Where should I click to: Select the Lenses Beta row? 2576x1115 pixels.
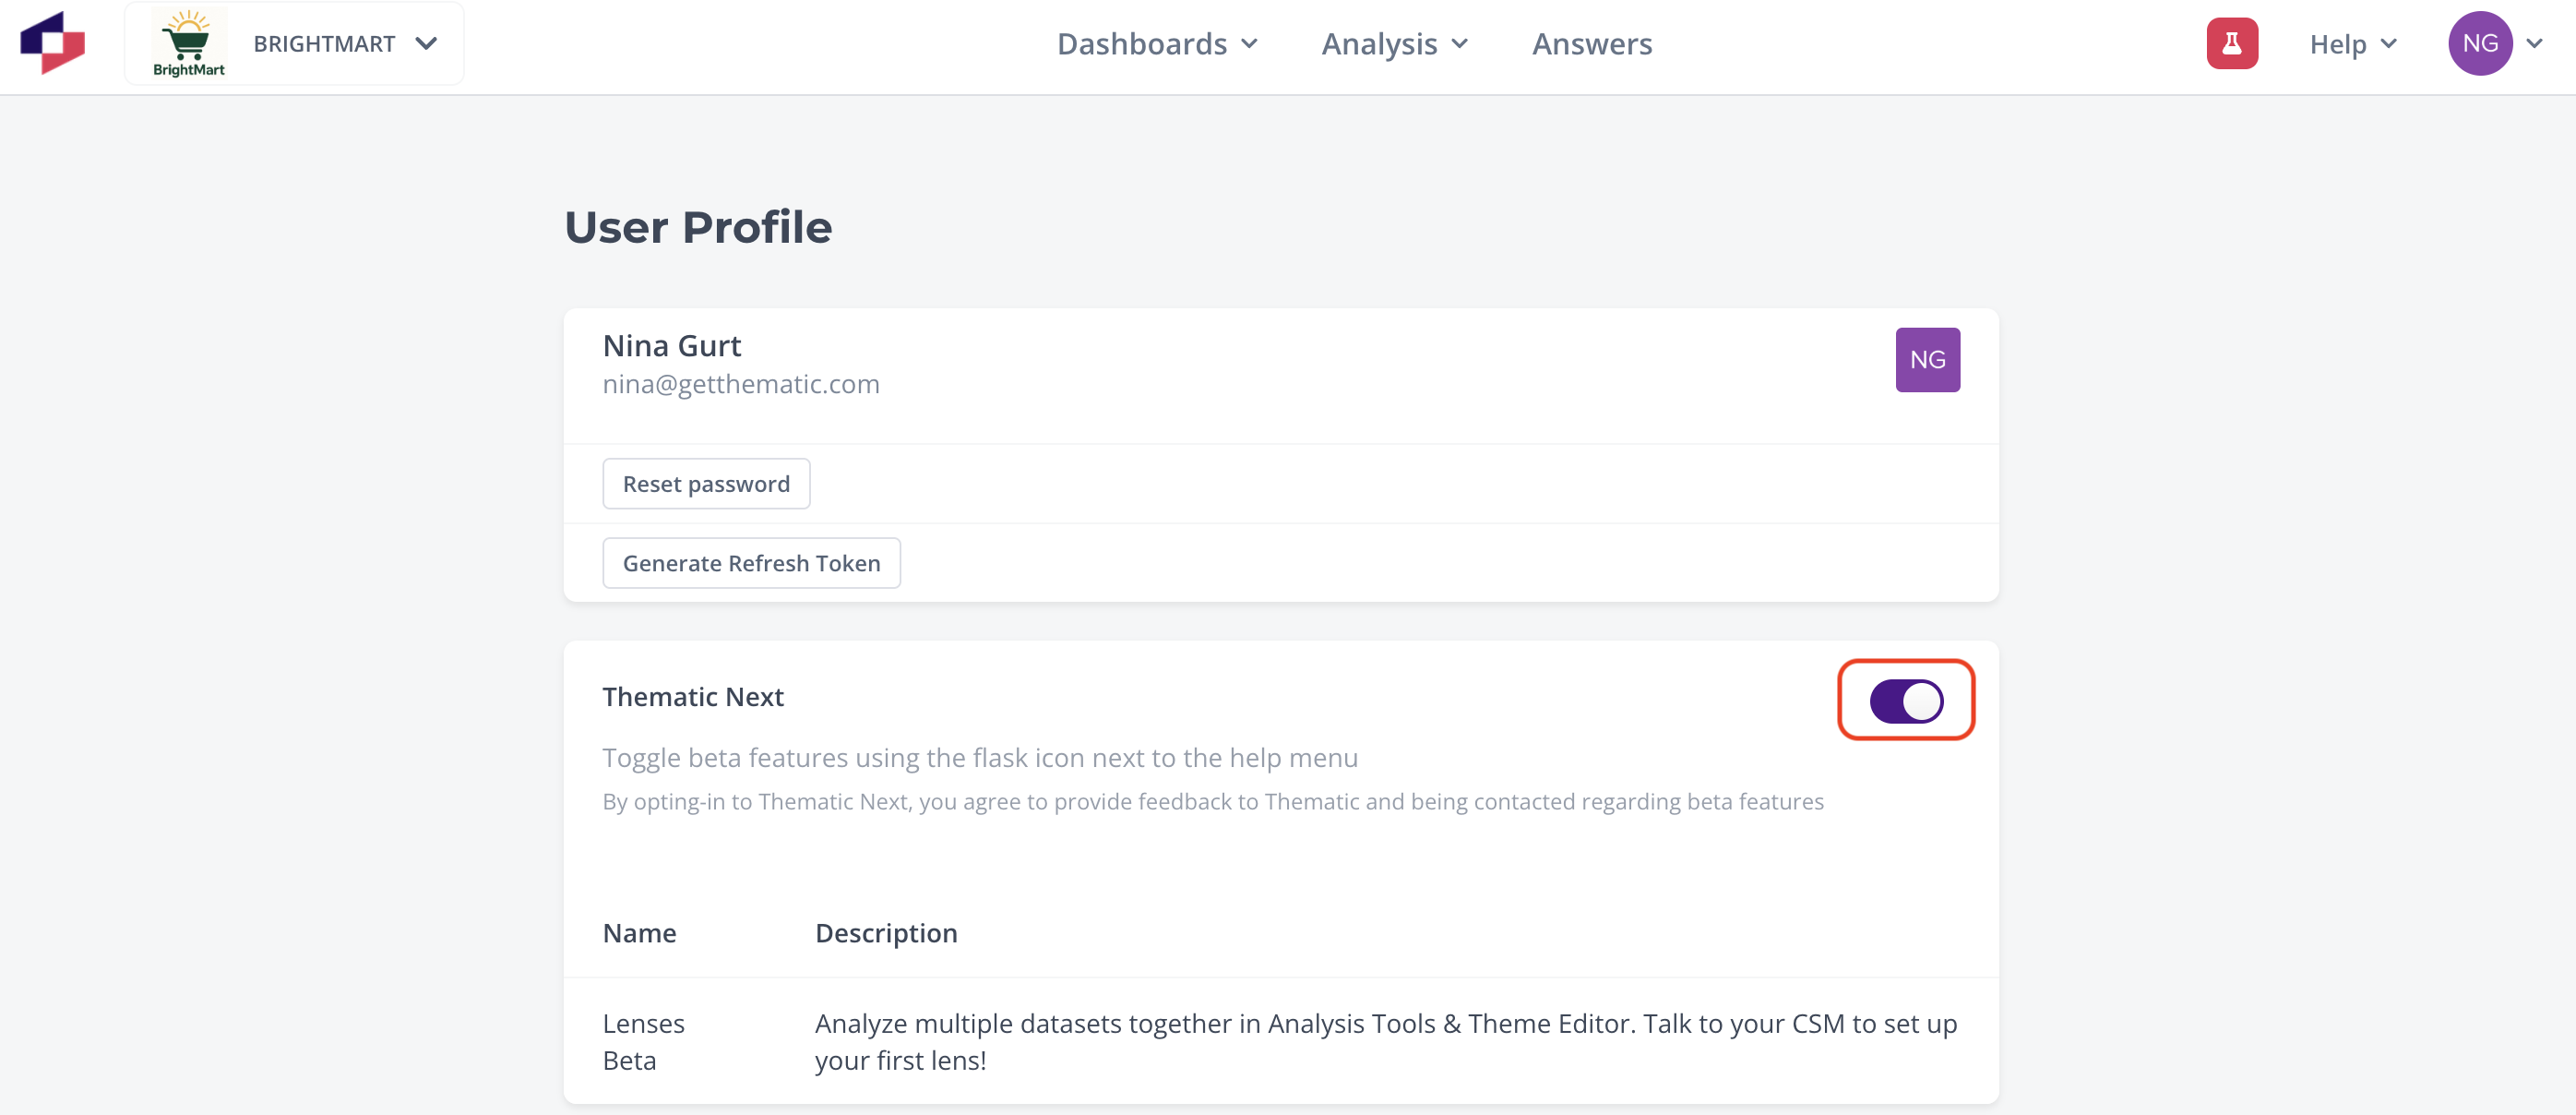pyautogui.click(x=1281, y=1041)
